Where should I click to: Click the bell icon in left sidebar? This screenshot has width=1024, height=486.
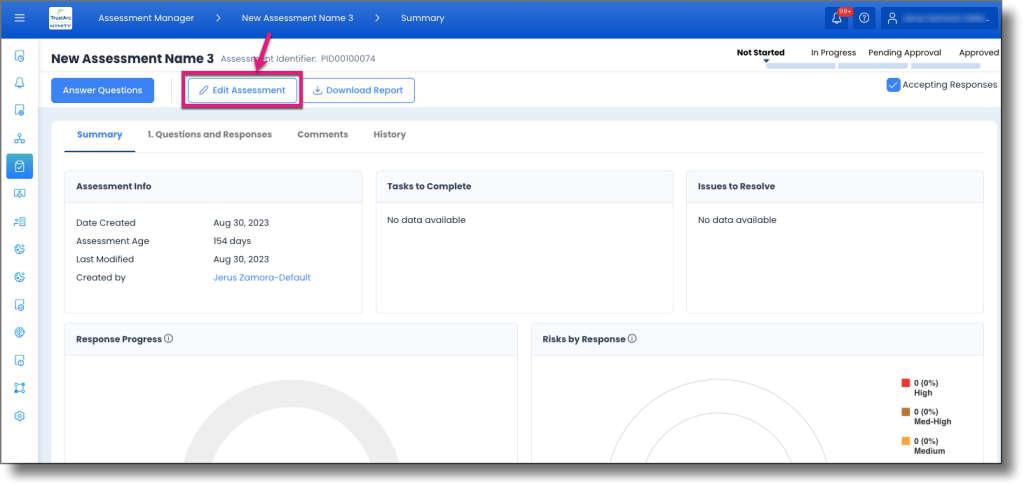coord(20,83)
